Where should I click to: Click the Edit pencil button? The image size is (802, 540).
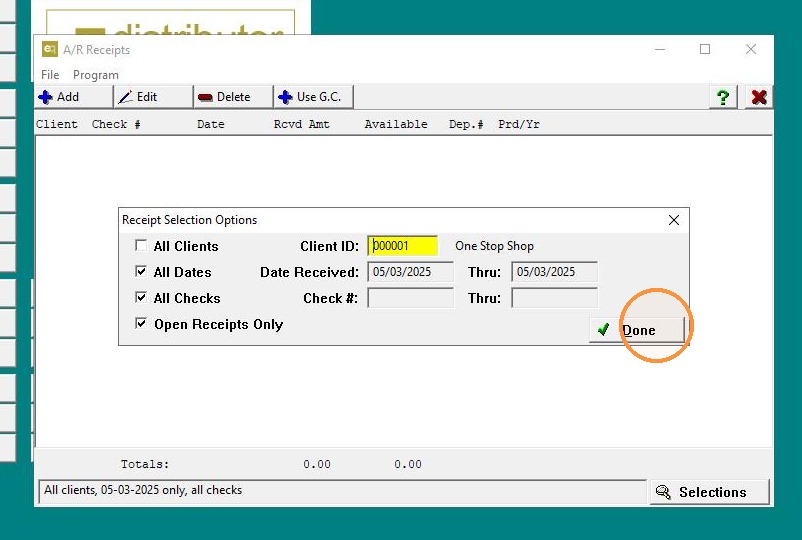click(x=153, y=97)
